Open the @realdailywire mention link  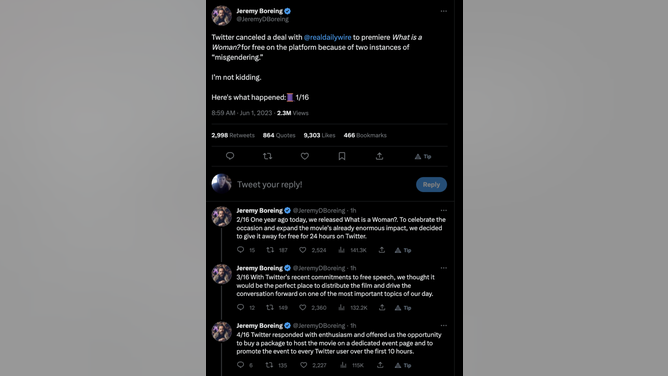click(328, 37)
